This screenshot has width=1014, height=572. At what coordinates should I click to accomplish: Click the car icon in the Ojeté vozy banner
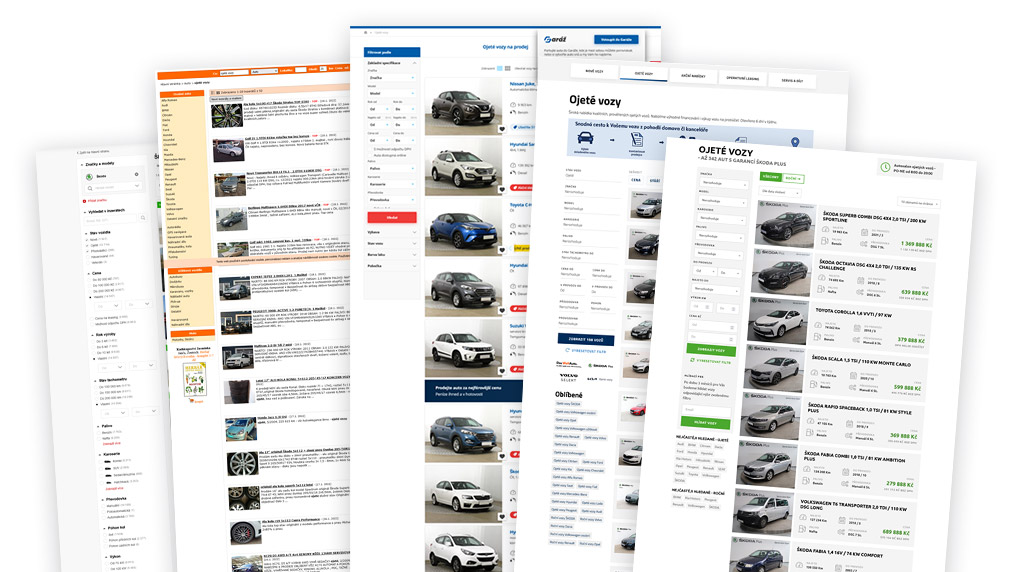(585, 138)
